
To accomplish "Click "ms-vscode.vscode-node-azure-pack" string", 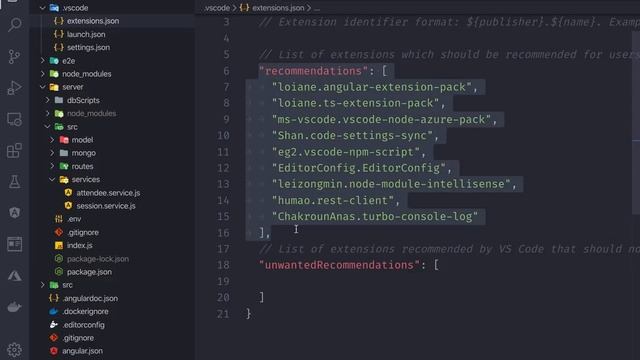I will click(x=382, y=120).
